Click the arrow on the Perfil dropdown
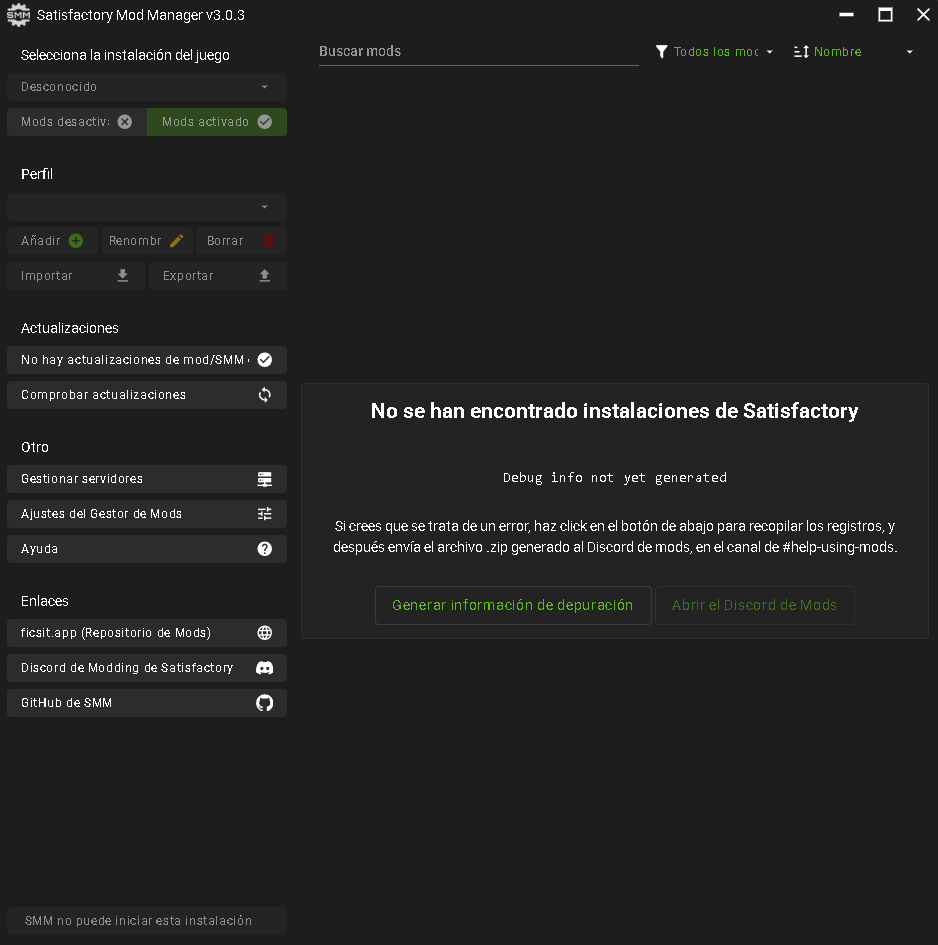The width and height of the screenshot is (938, 945). coord(265,207)
